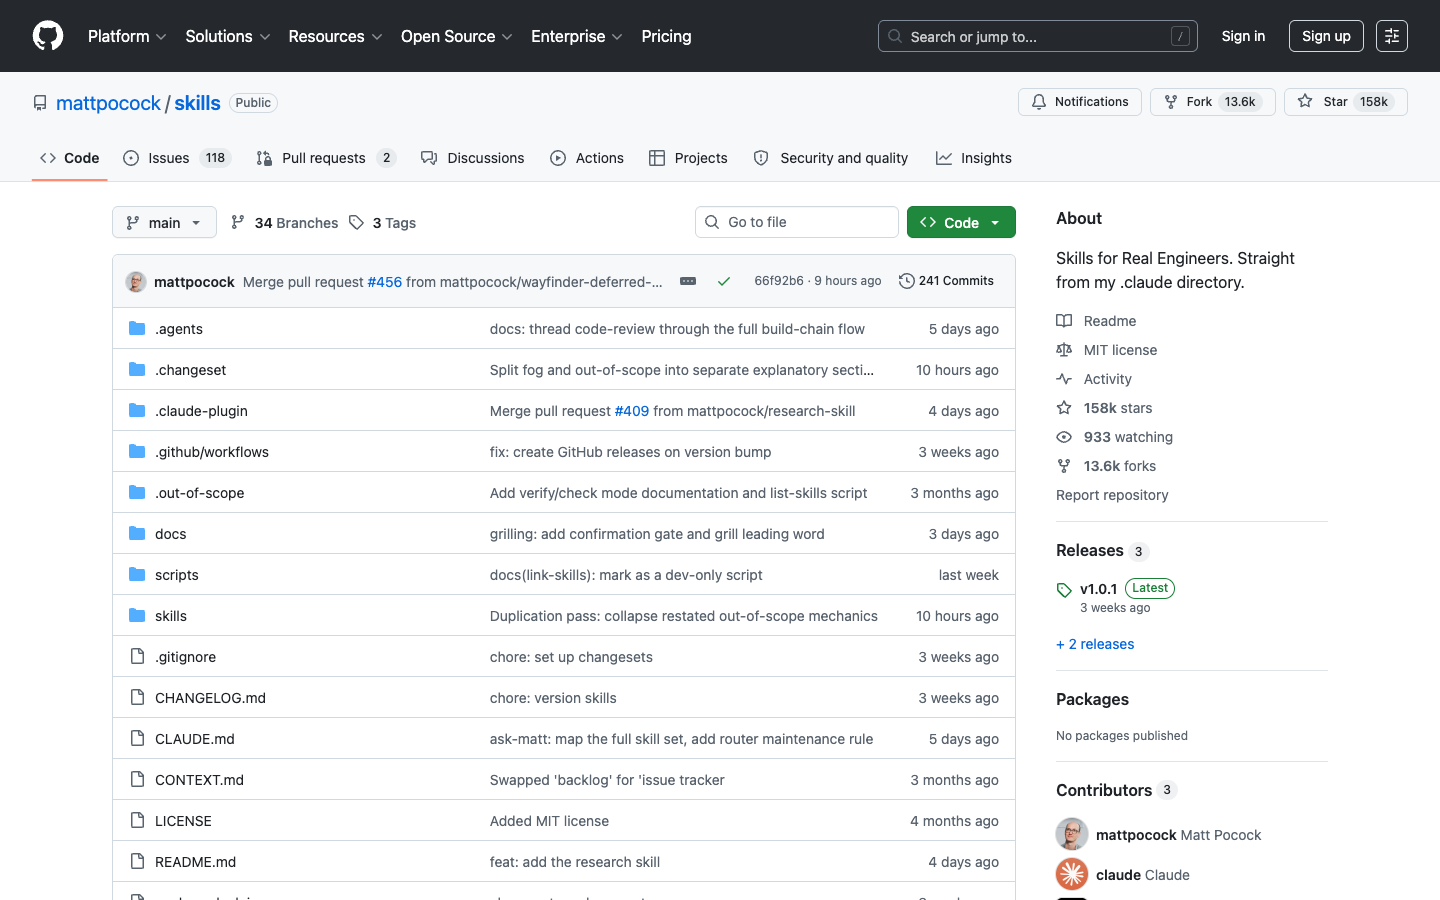Star the skills repository
The width and height of the screenshot is (1440, 900).
pyautogui.click(x=1346, y=102)
